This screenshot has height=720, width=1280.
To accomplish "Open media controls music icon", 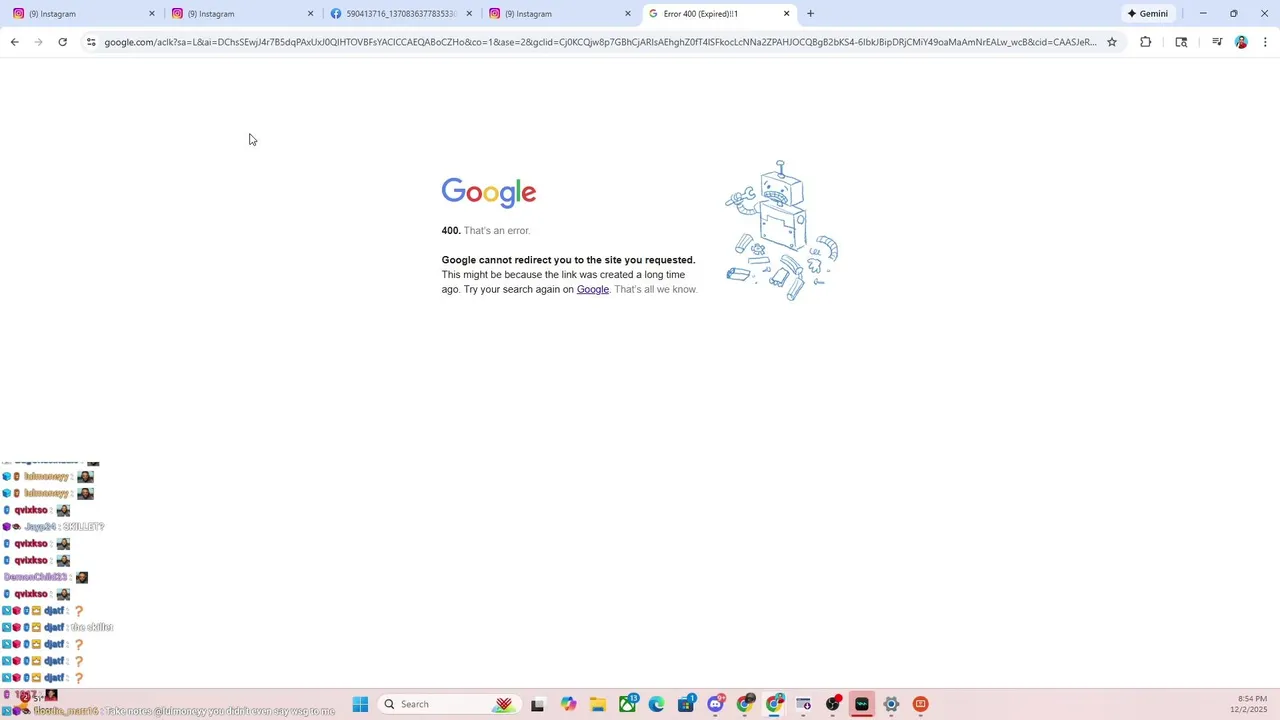I will point(1216,42).
